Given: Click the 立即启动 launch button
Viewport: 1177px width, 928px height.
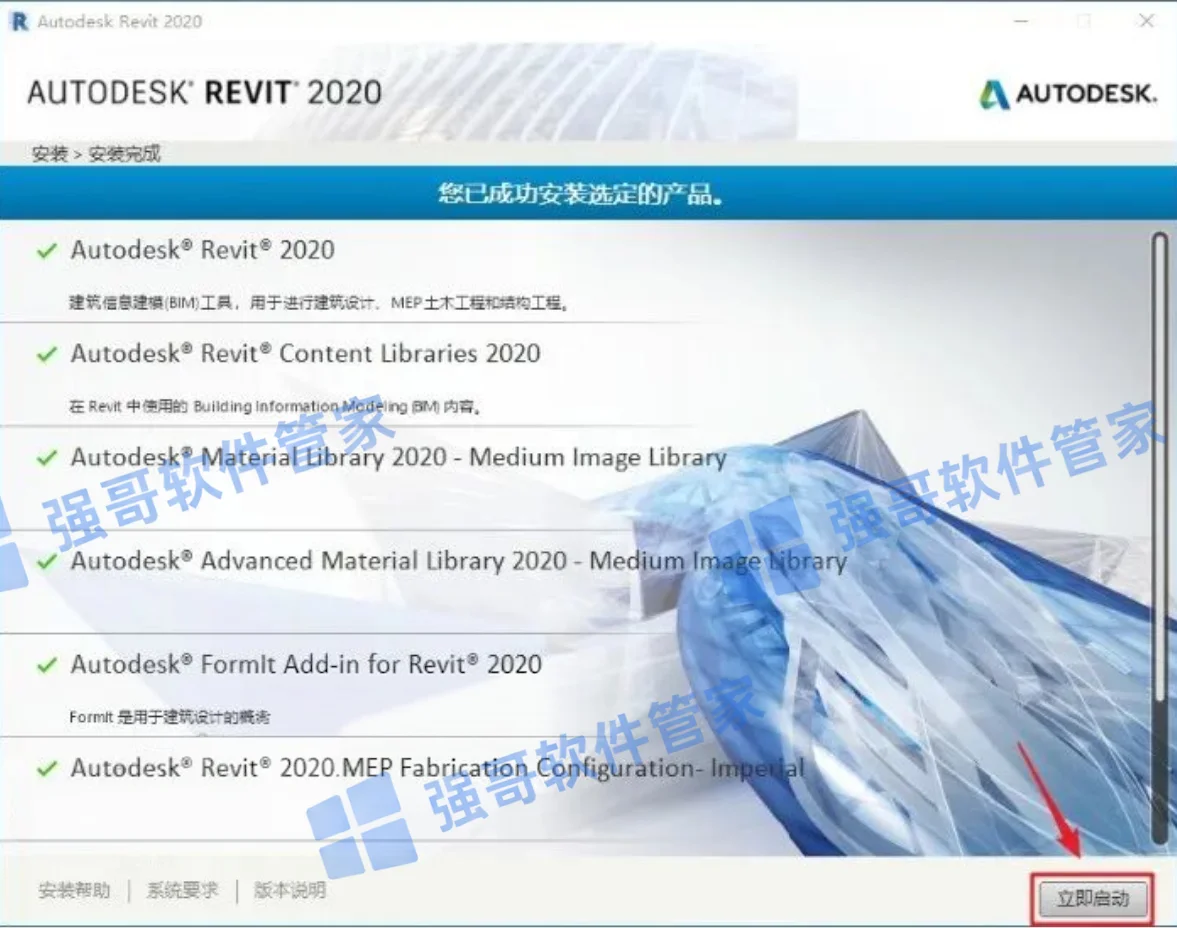Looking at the screenshot, I should click(1093, 899).
